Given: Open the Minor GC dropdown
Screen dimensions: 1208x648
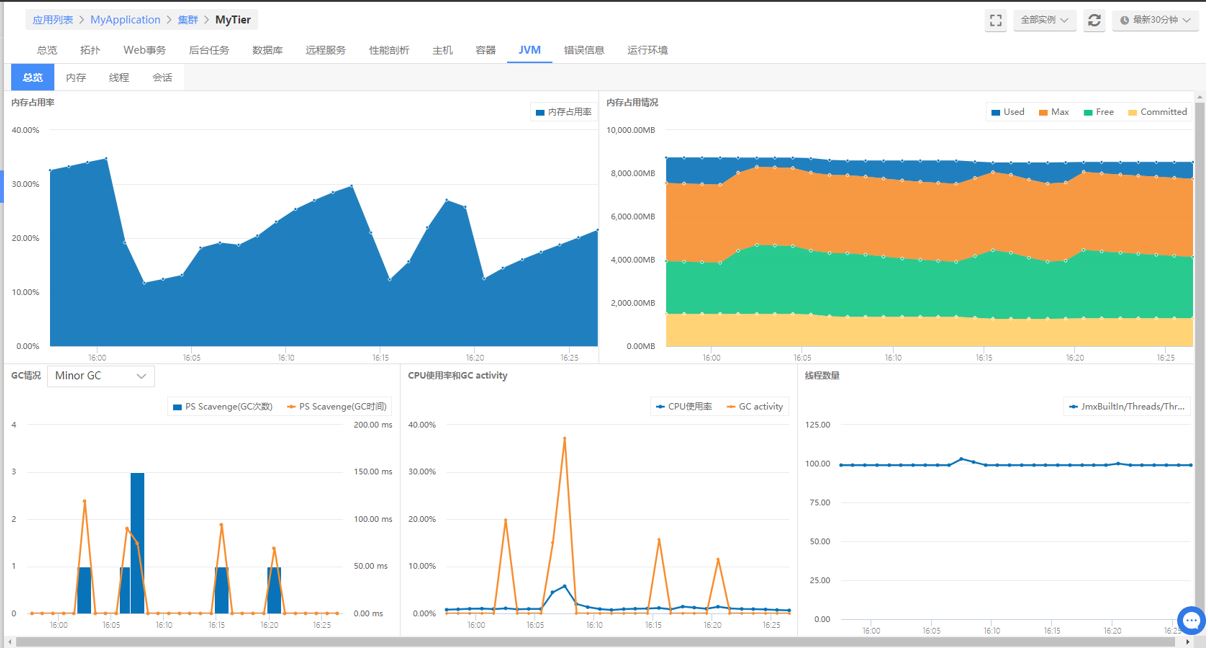Looking at the screenshot, I should [x=101, y=376].
